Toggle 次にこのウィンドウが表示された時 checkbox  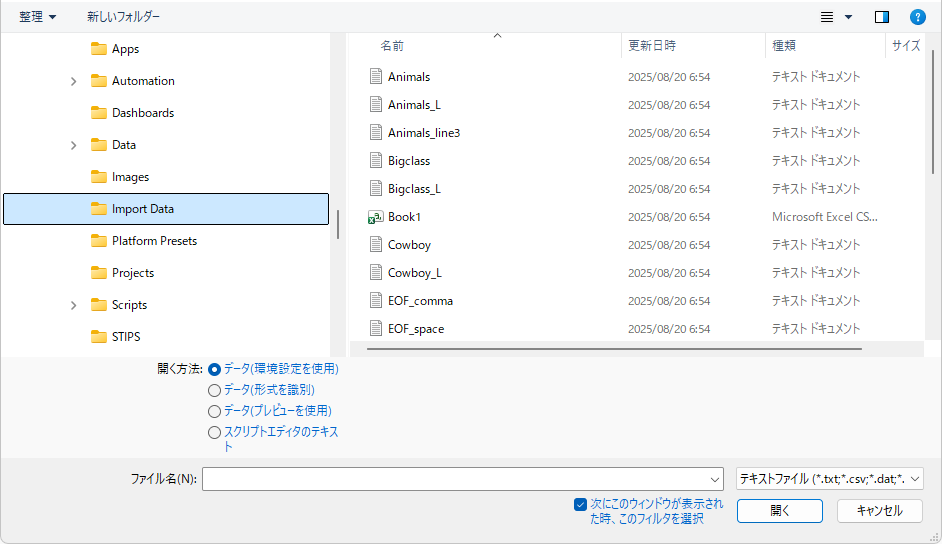tap(580, 504)
